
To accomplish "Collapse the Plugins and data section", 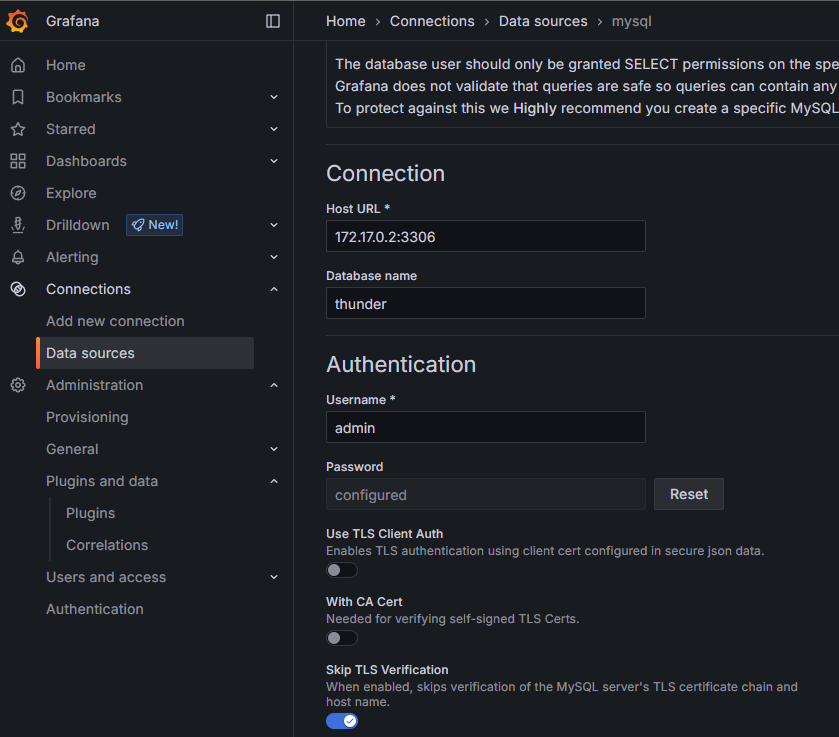I will click(x=274, y=480).
